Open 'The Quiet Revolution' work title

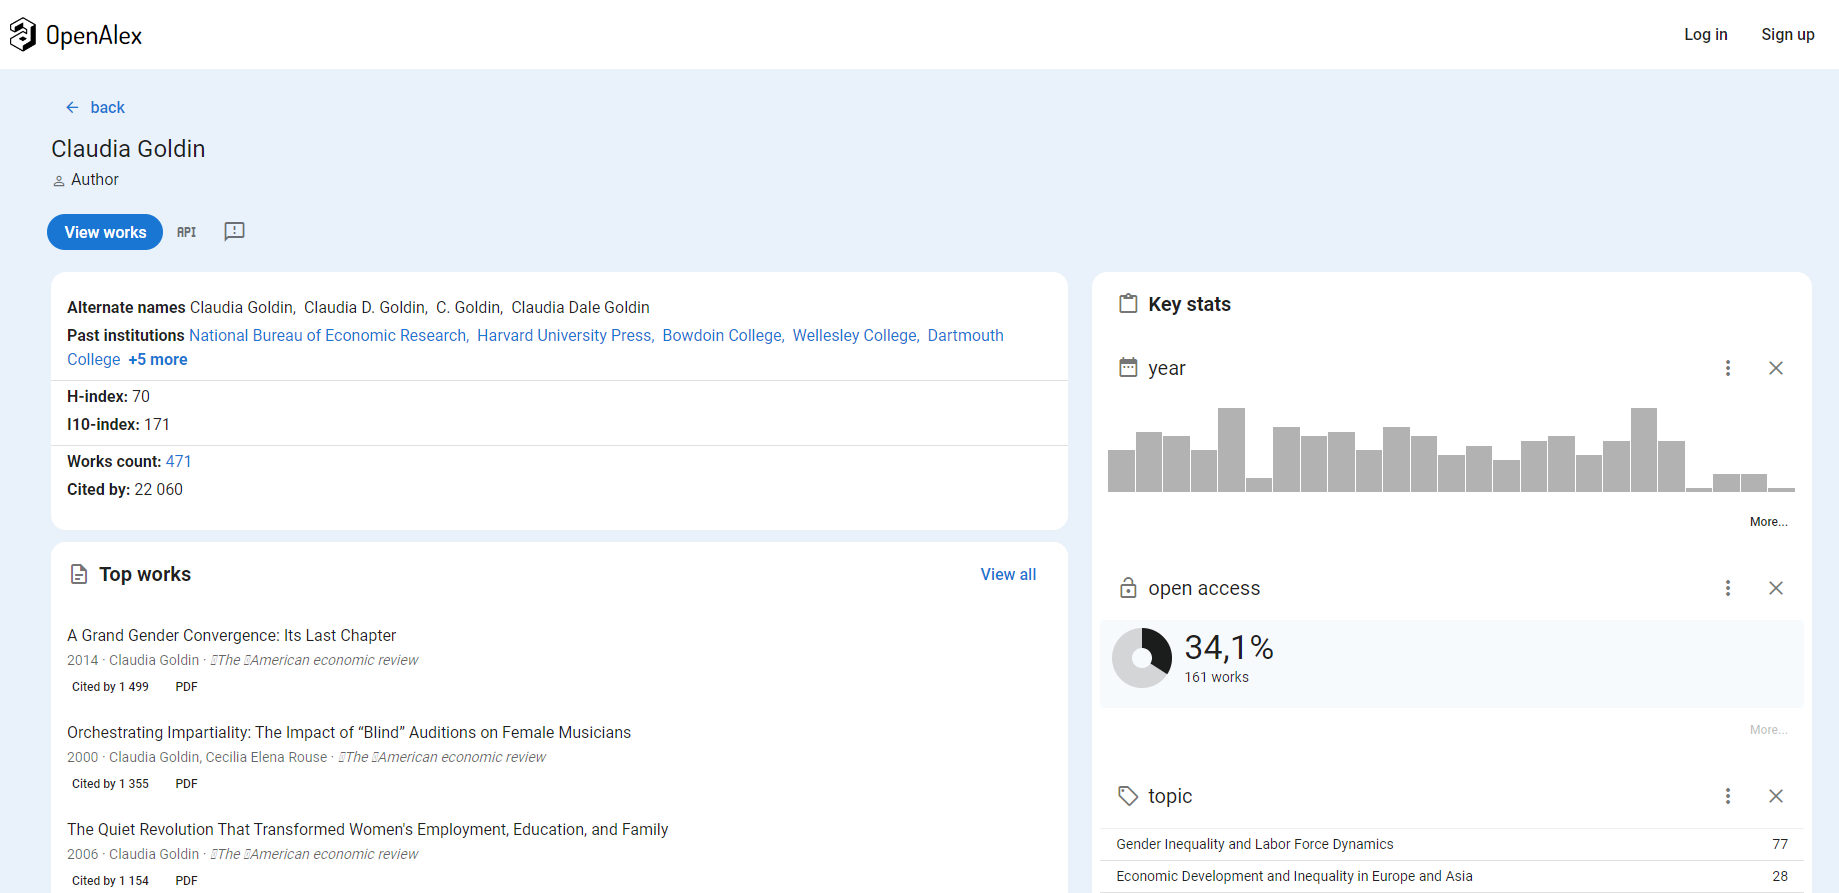click(367, 829)
